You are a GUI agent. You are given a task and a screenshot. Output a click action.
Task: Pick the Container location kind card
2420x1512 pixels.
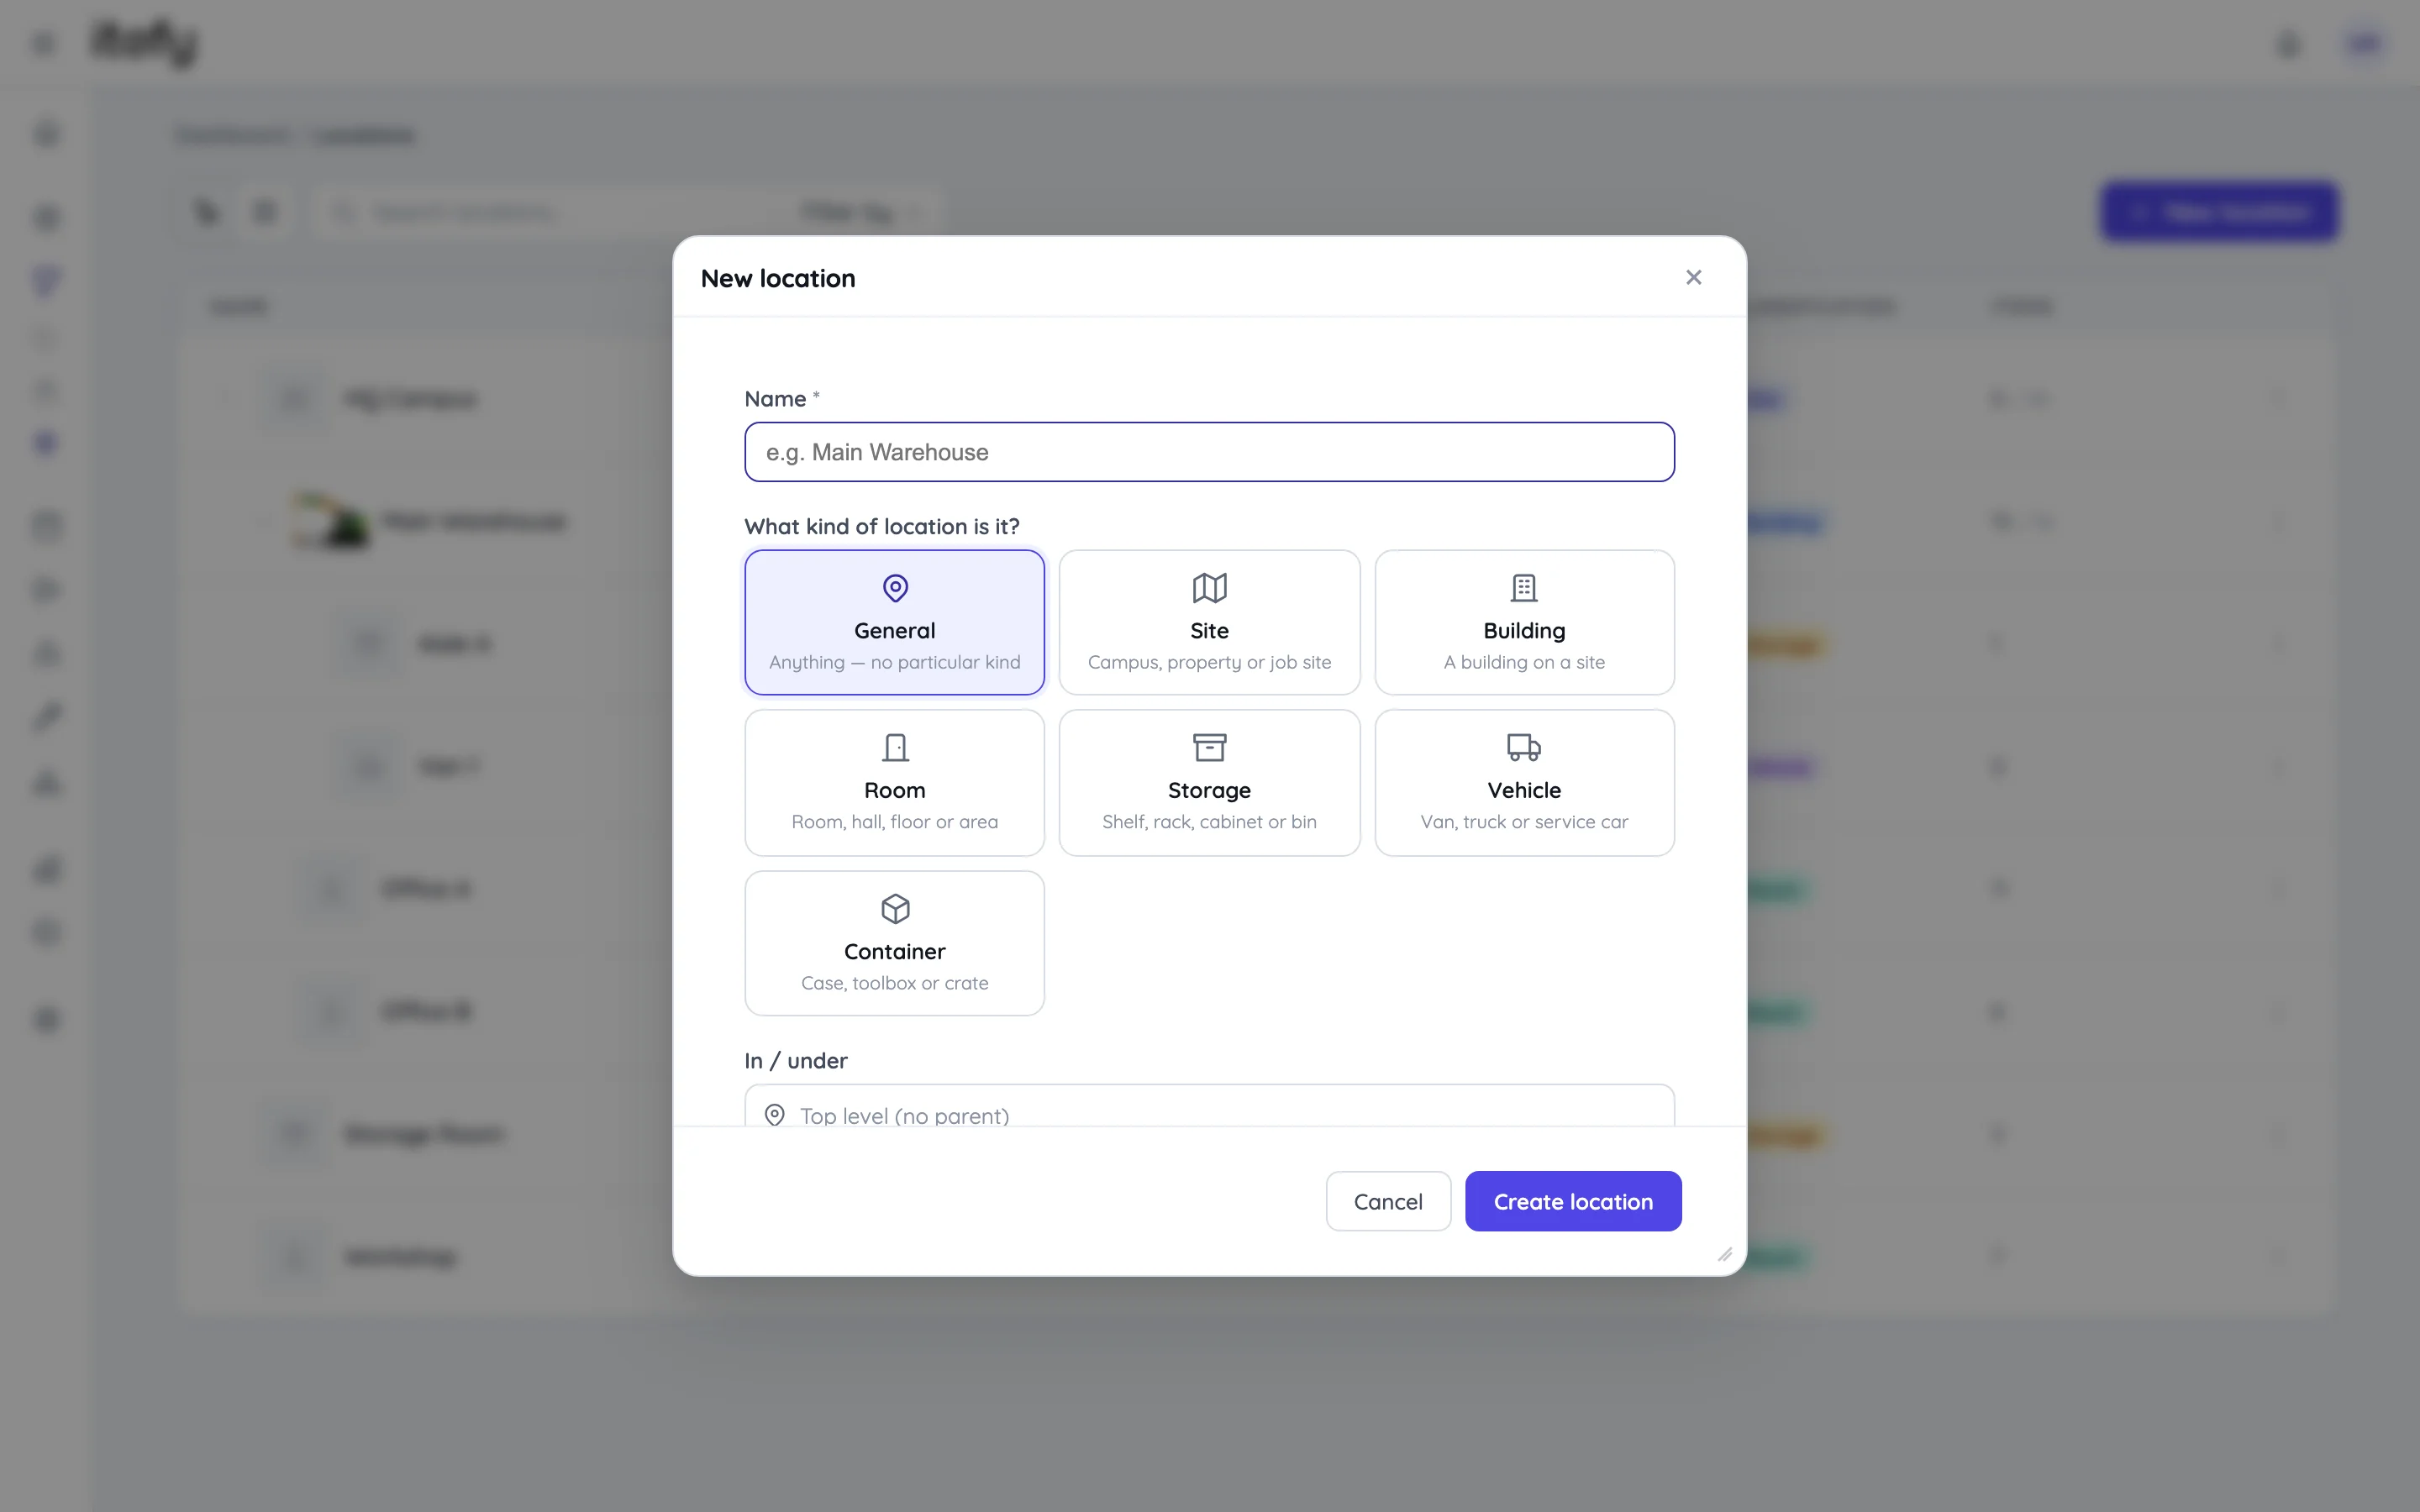pos(894,943)
